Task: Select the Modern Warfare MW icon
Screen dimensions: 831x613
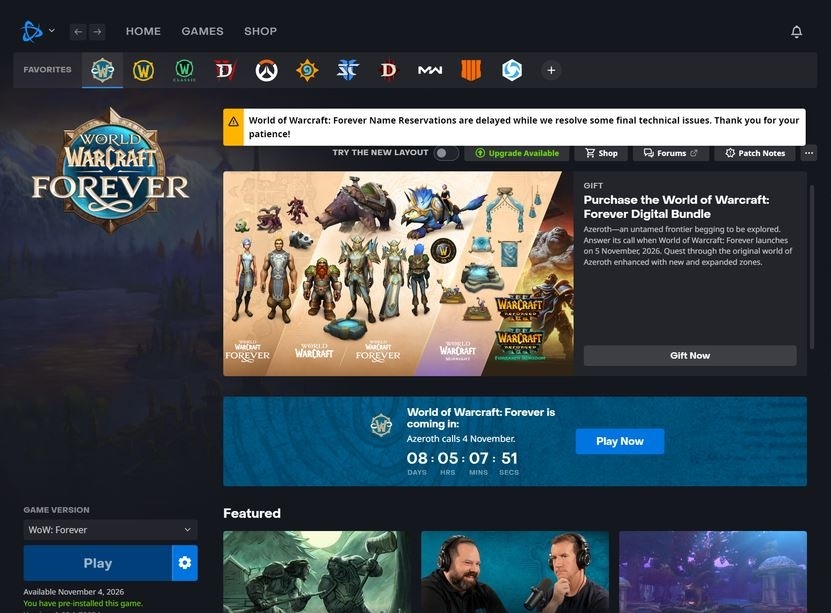Action: [x=430, y=70]
